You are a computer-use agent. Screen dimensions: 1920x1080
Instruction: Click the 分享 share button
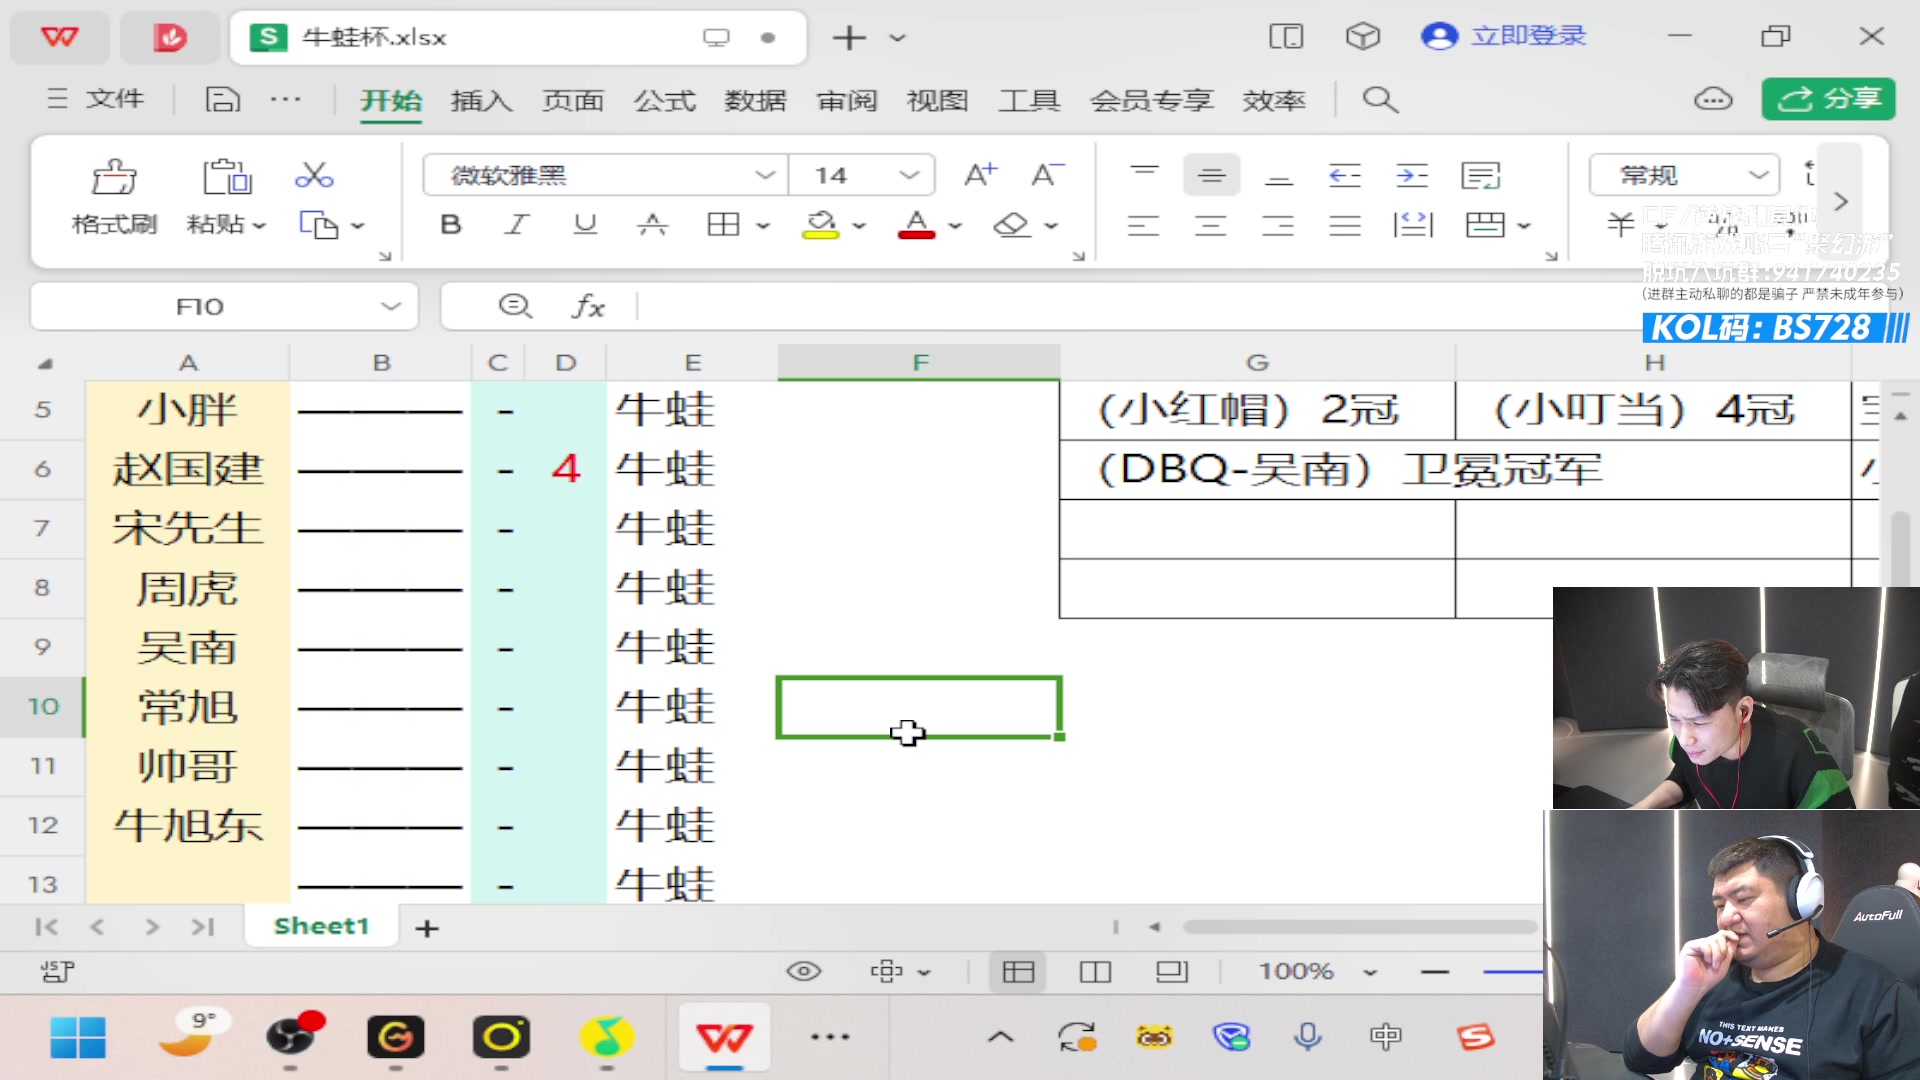click(1829, 98)
